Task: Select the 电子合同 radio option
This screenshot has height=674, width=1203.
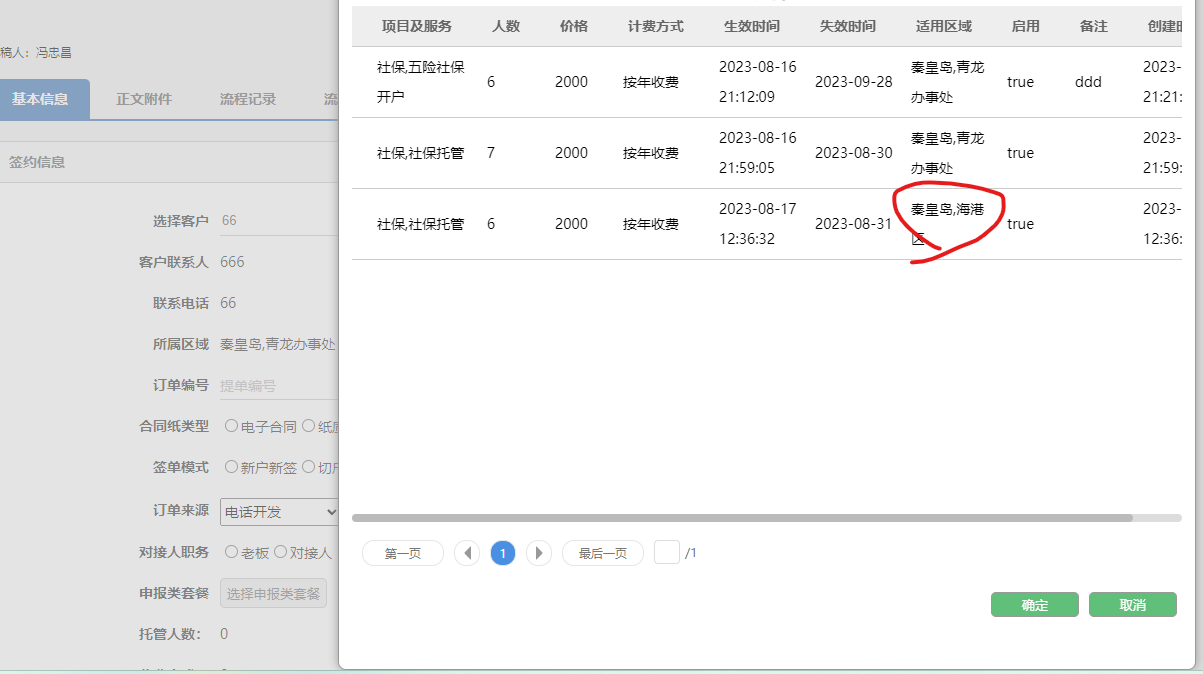Action: pyautogui.click(x=232, y=426)
